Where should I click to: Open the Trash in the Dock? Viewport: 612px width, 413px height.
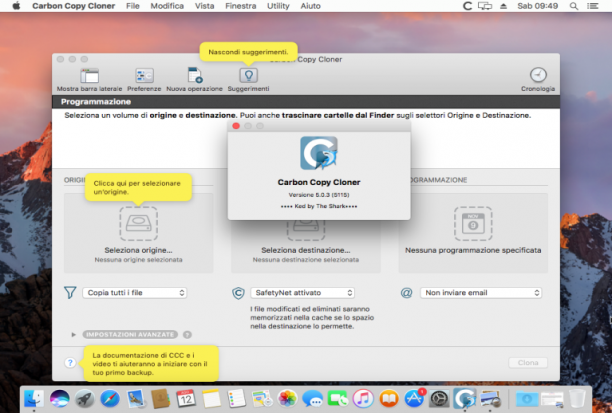tap(577, 399)
